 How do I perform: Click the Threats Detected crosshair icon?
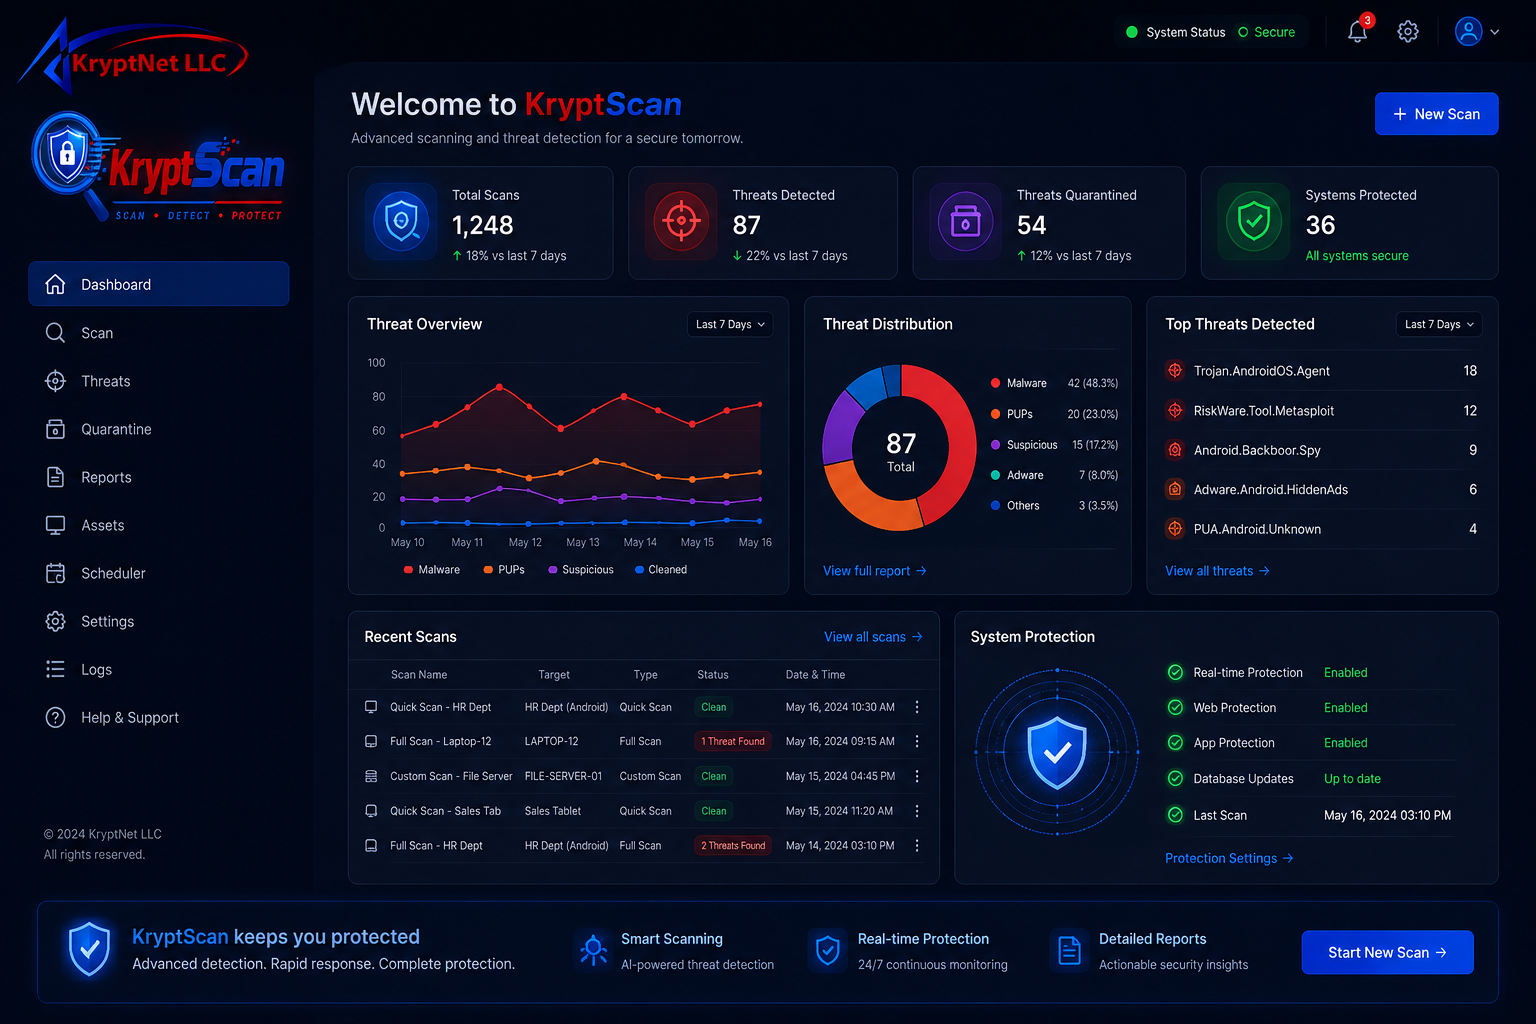pos(682,220)
